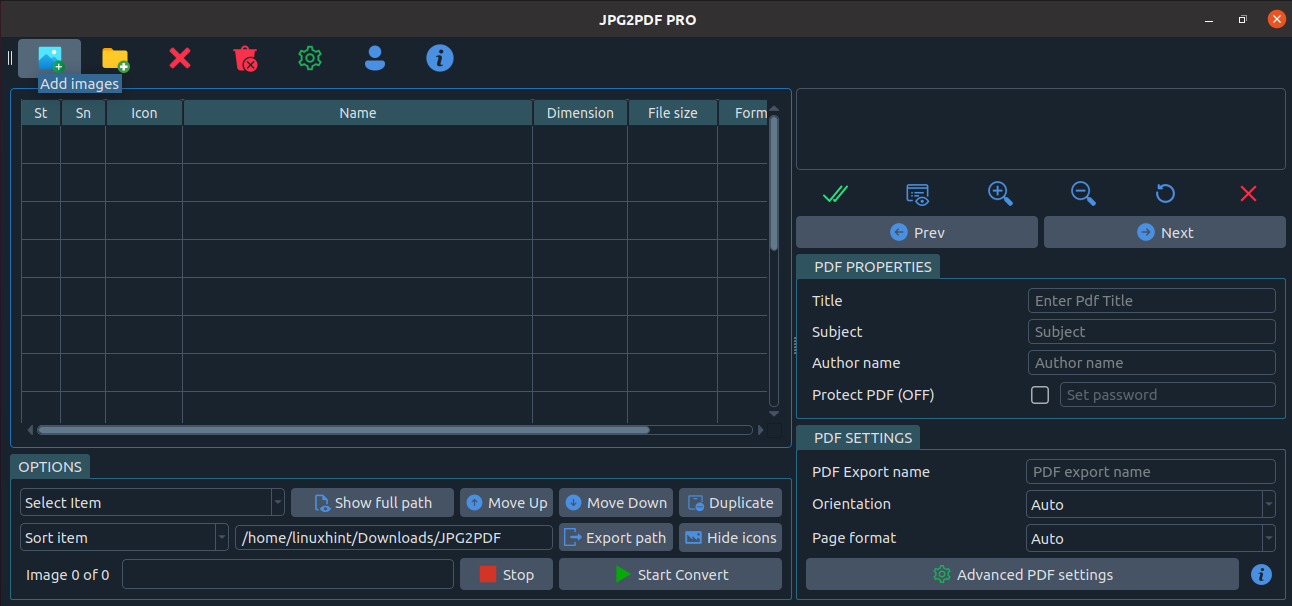This screenshot has width=1292, height=606.
Task: Click the Start Convert button
Action: coord(670,574)
